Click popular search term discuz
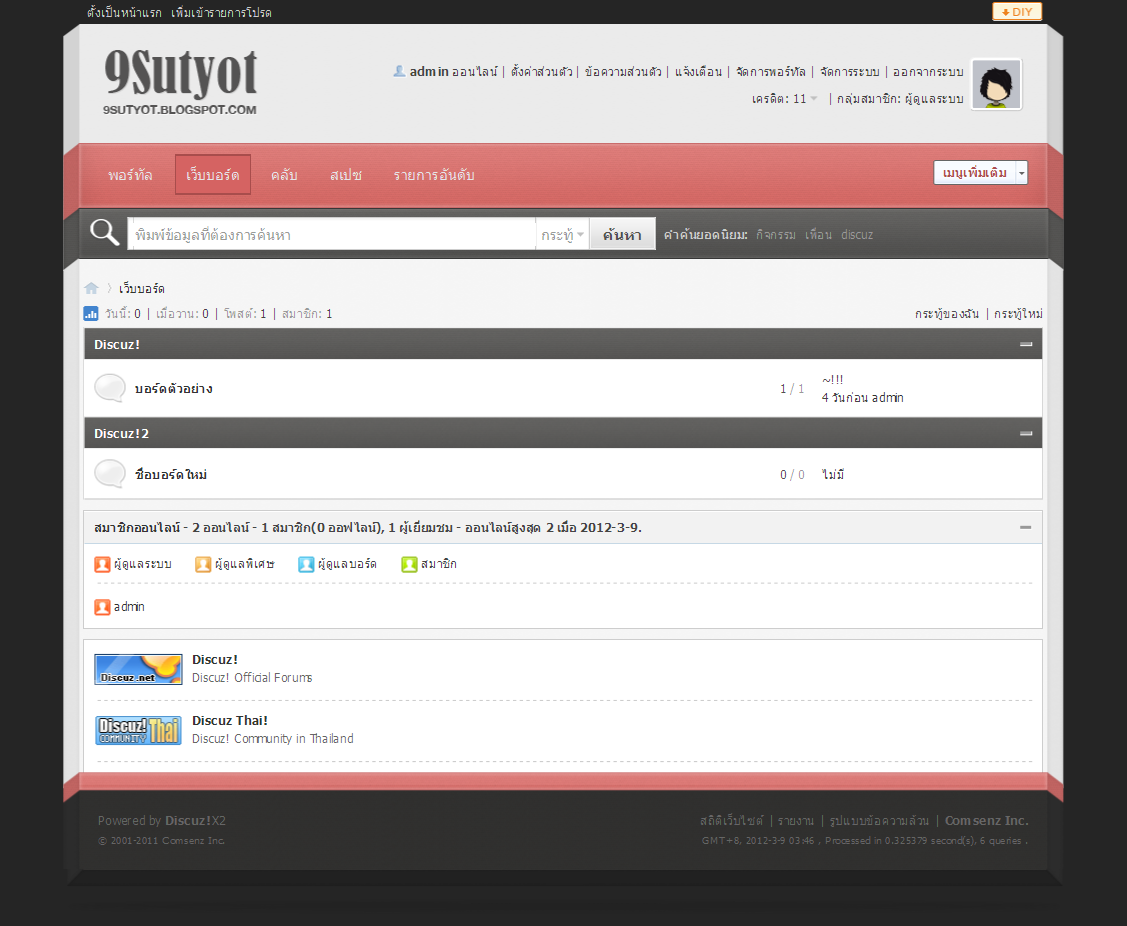The height and width of the screenshot is (926, 1127). (857, 234)
